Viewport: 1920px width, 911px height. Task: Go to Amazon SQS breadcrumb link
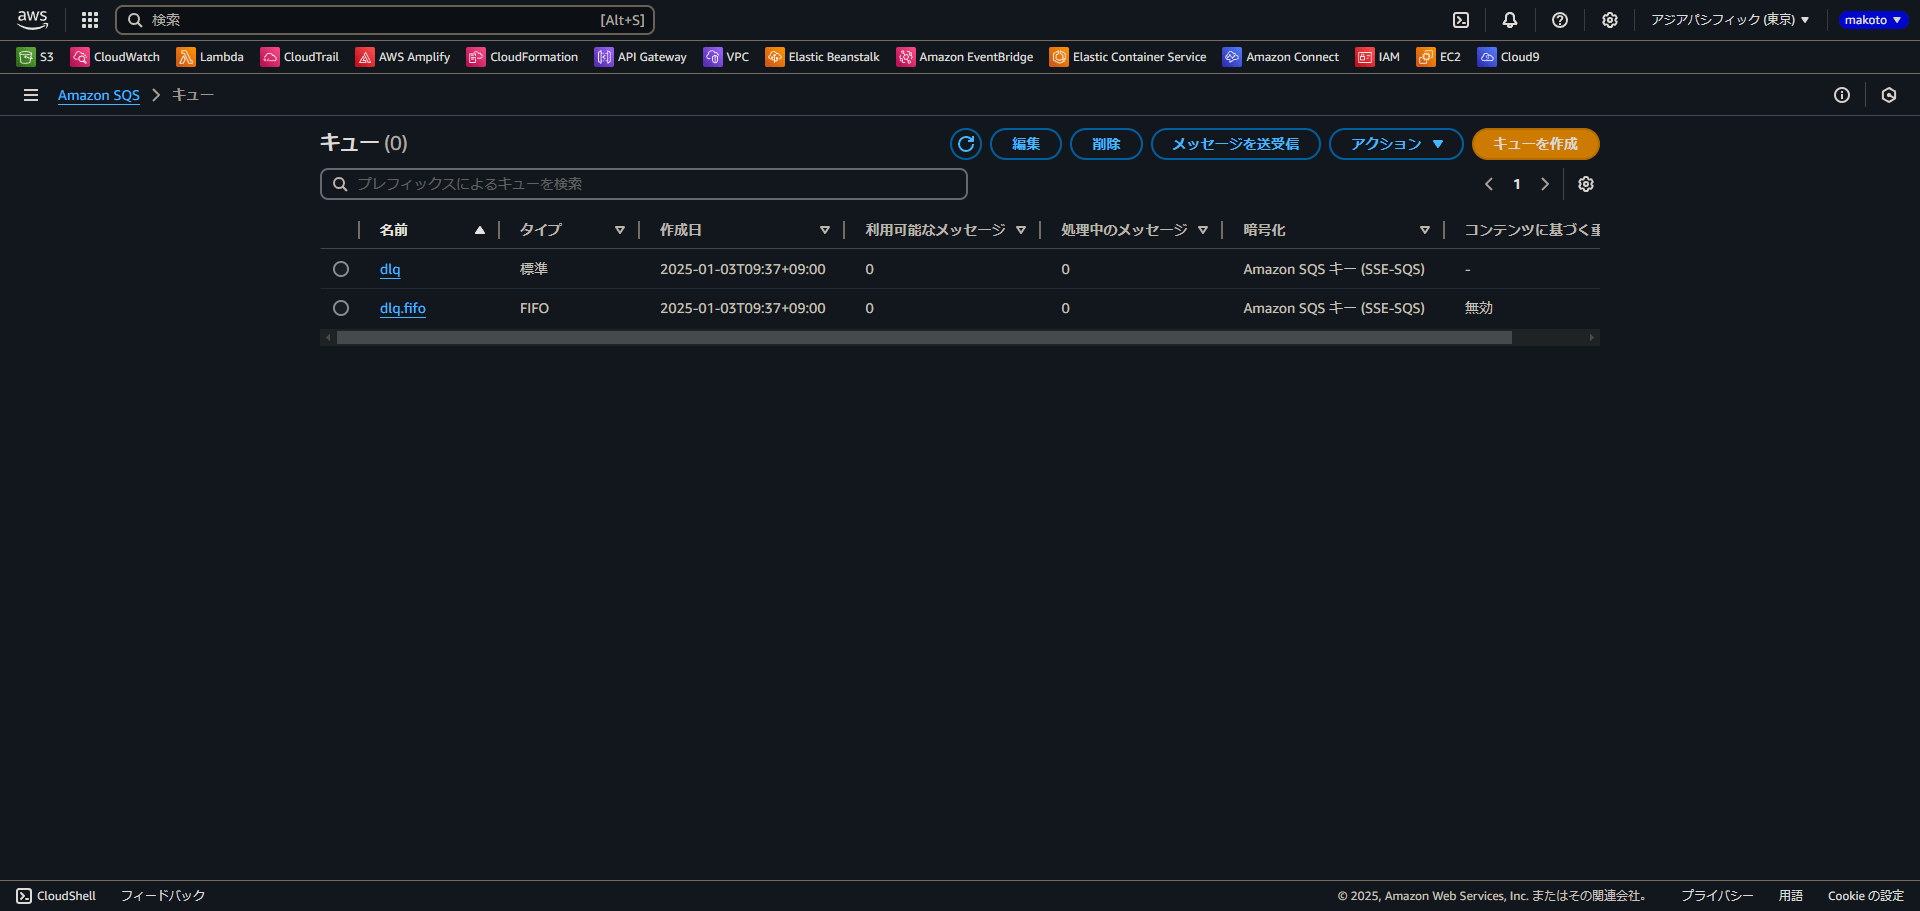(x=99, y=95)
